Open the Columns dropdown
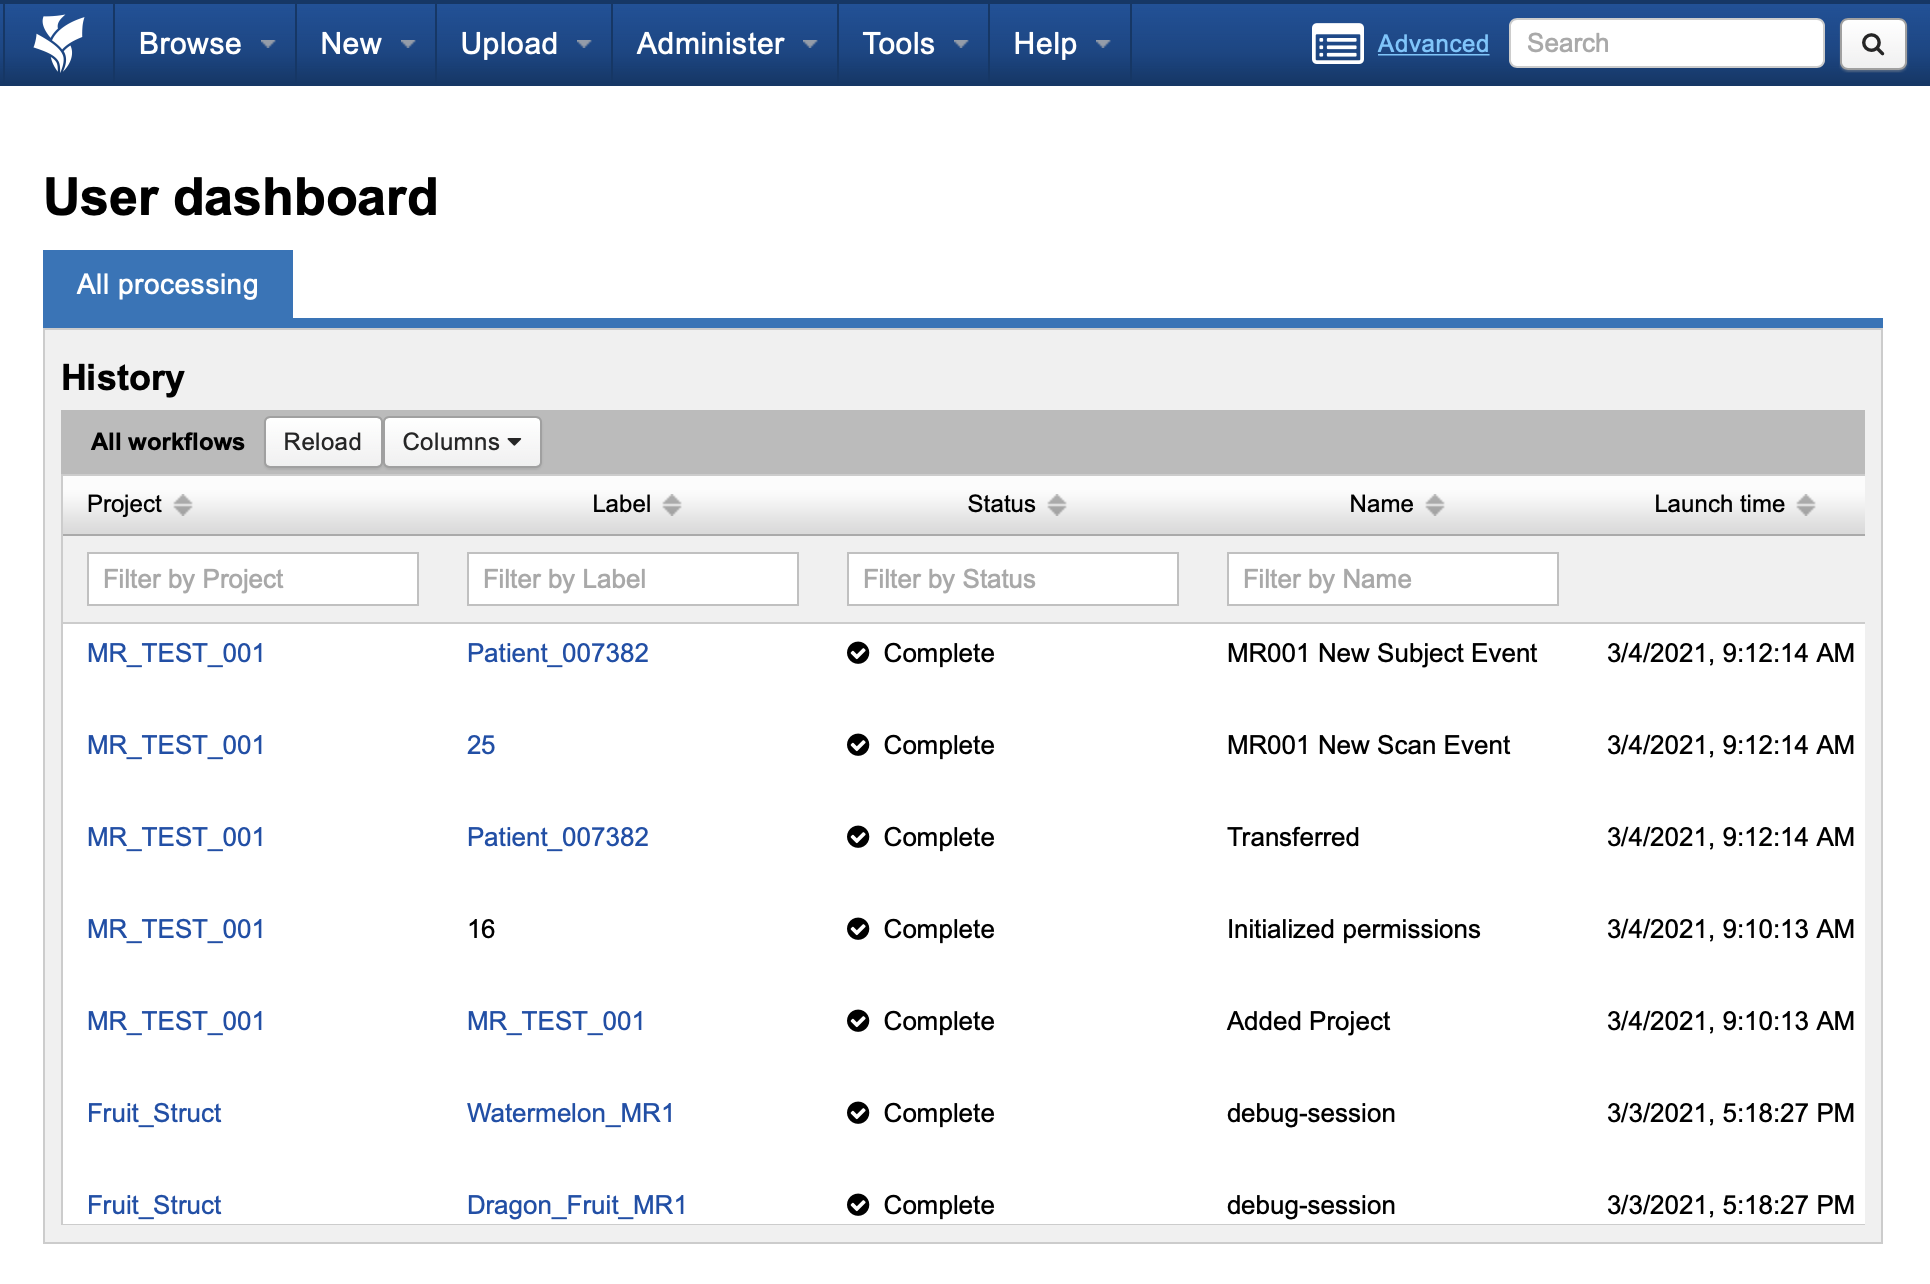 point(462,442)
